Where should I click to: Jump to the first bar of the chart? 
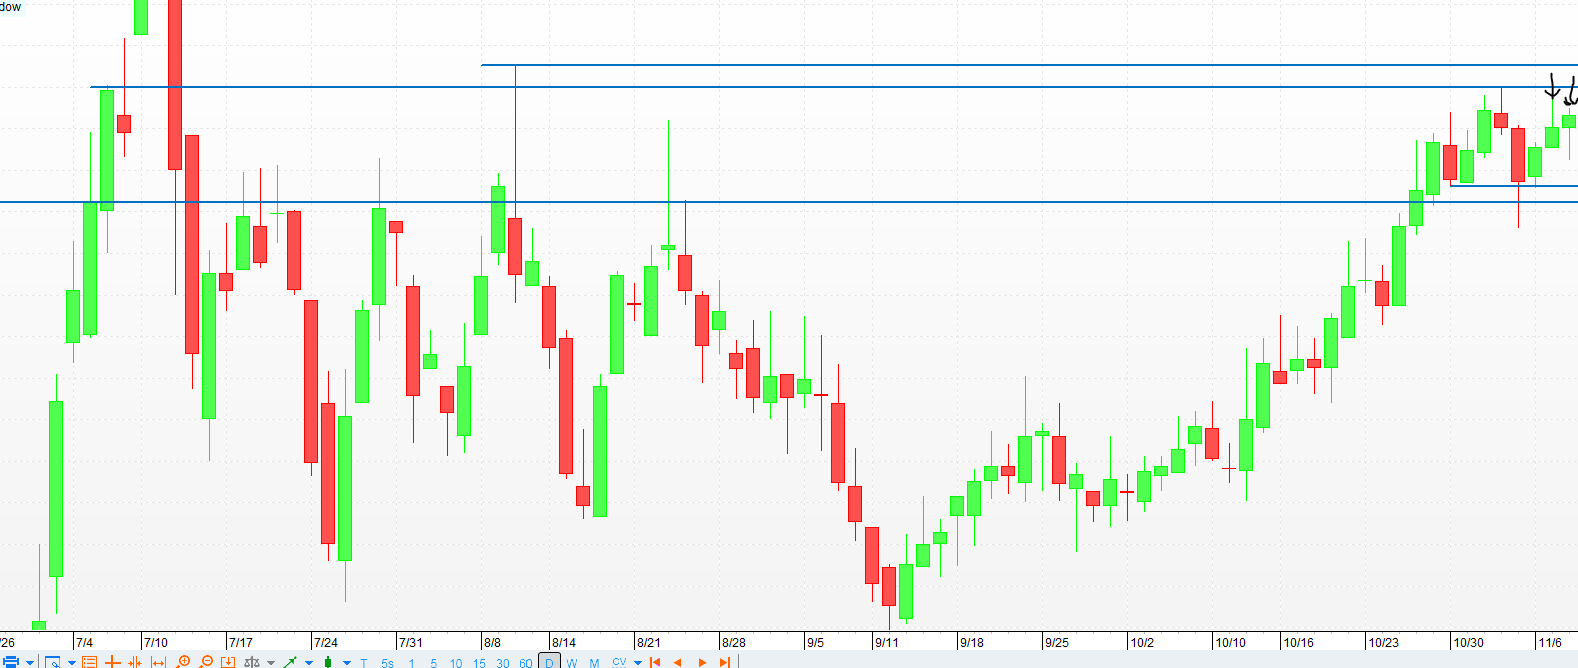click(x=655, y=662)
